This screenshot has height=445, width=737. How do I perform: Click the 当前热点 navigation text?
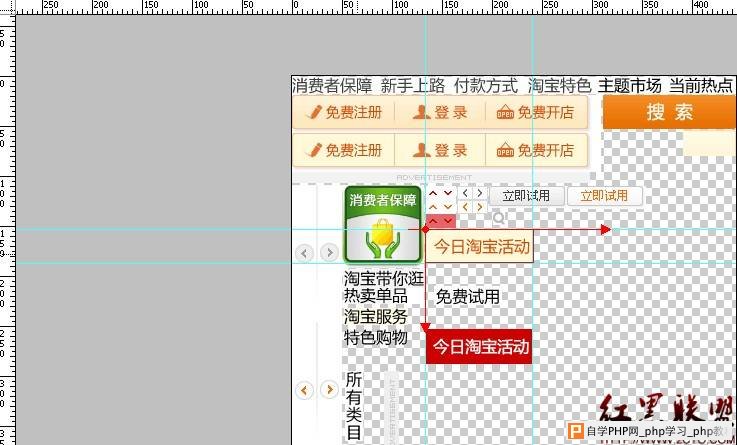701,86
